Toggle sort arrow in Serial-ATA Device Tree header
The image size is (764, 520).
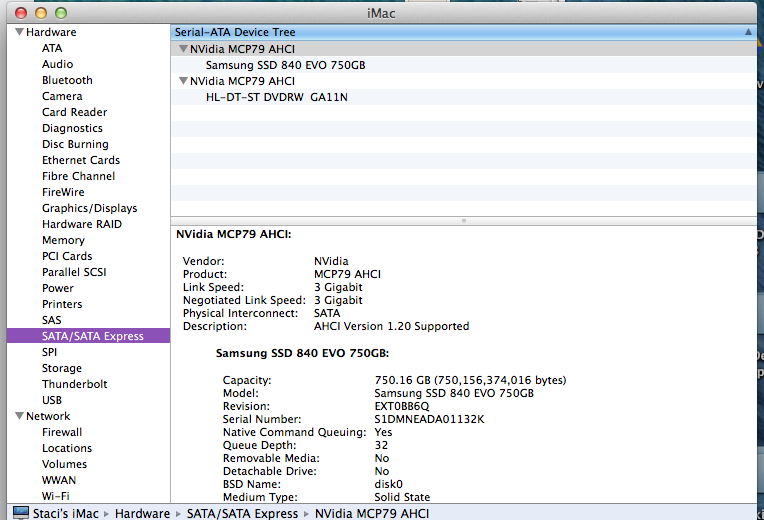pos(748,32)
